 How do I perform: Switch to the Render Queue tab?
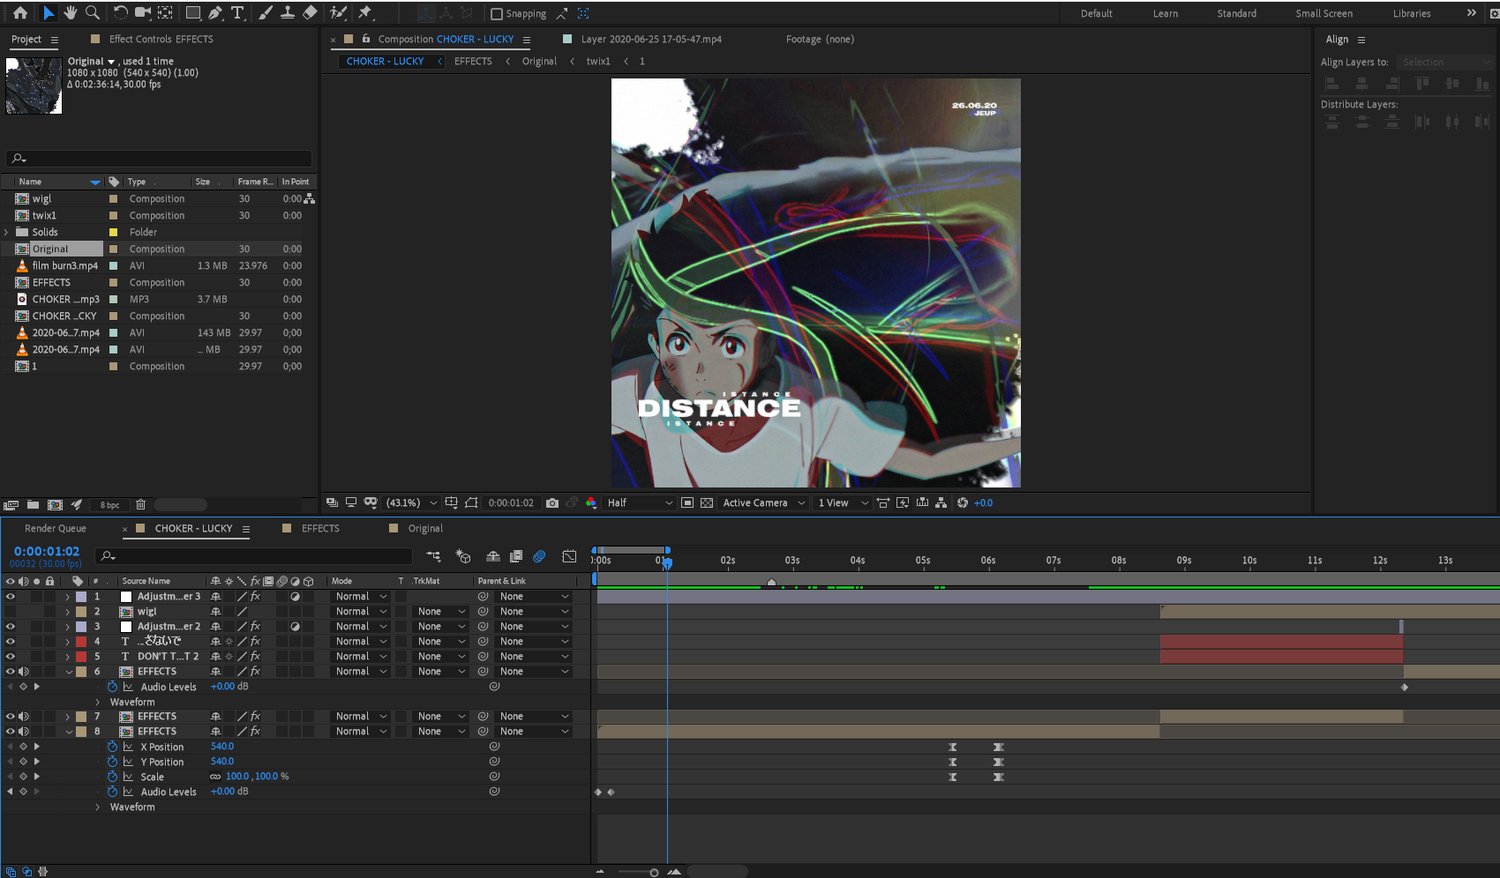coord(55,528)
